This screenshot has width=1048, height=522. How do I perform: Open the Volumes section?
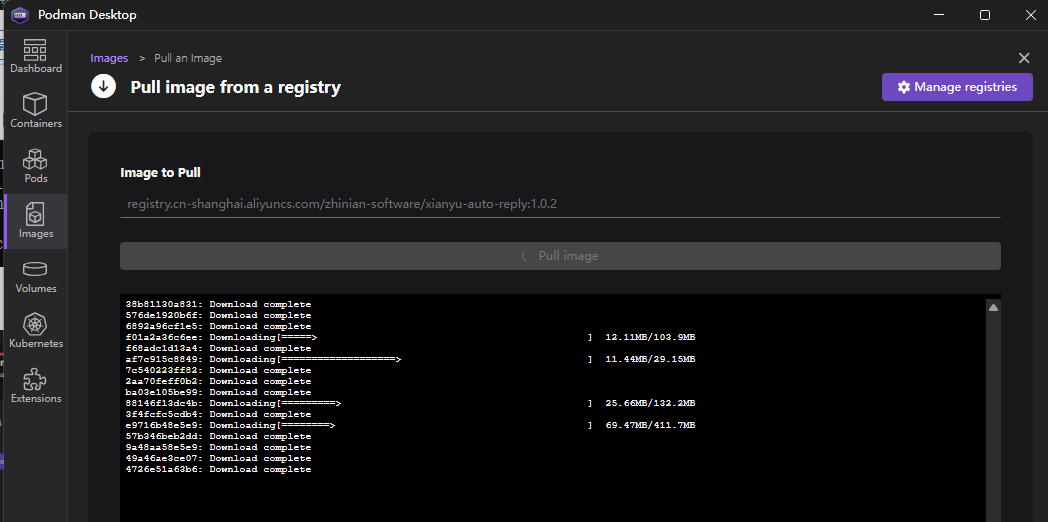click(x=36, y=276)
